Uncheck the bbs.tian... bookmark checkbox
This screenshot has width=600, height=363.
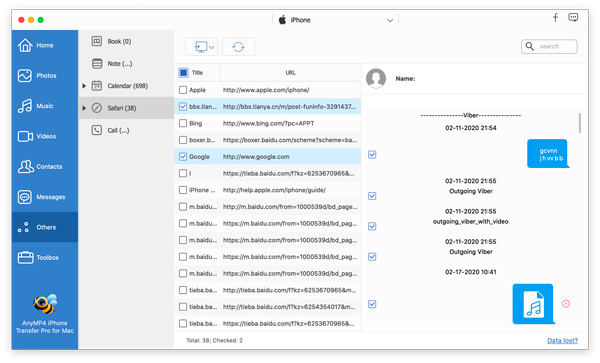point(183,107)
